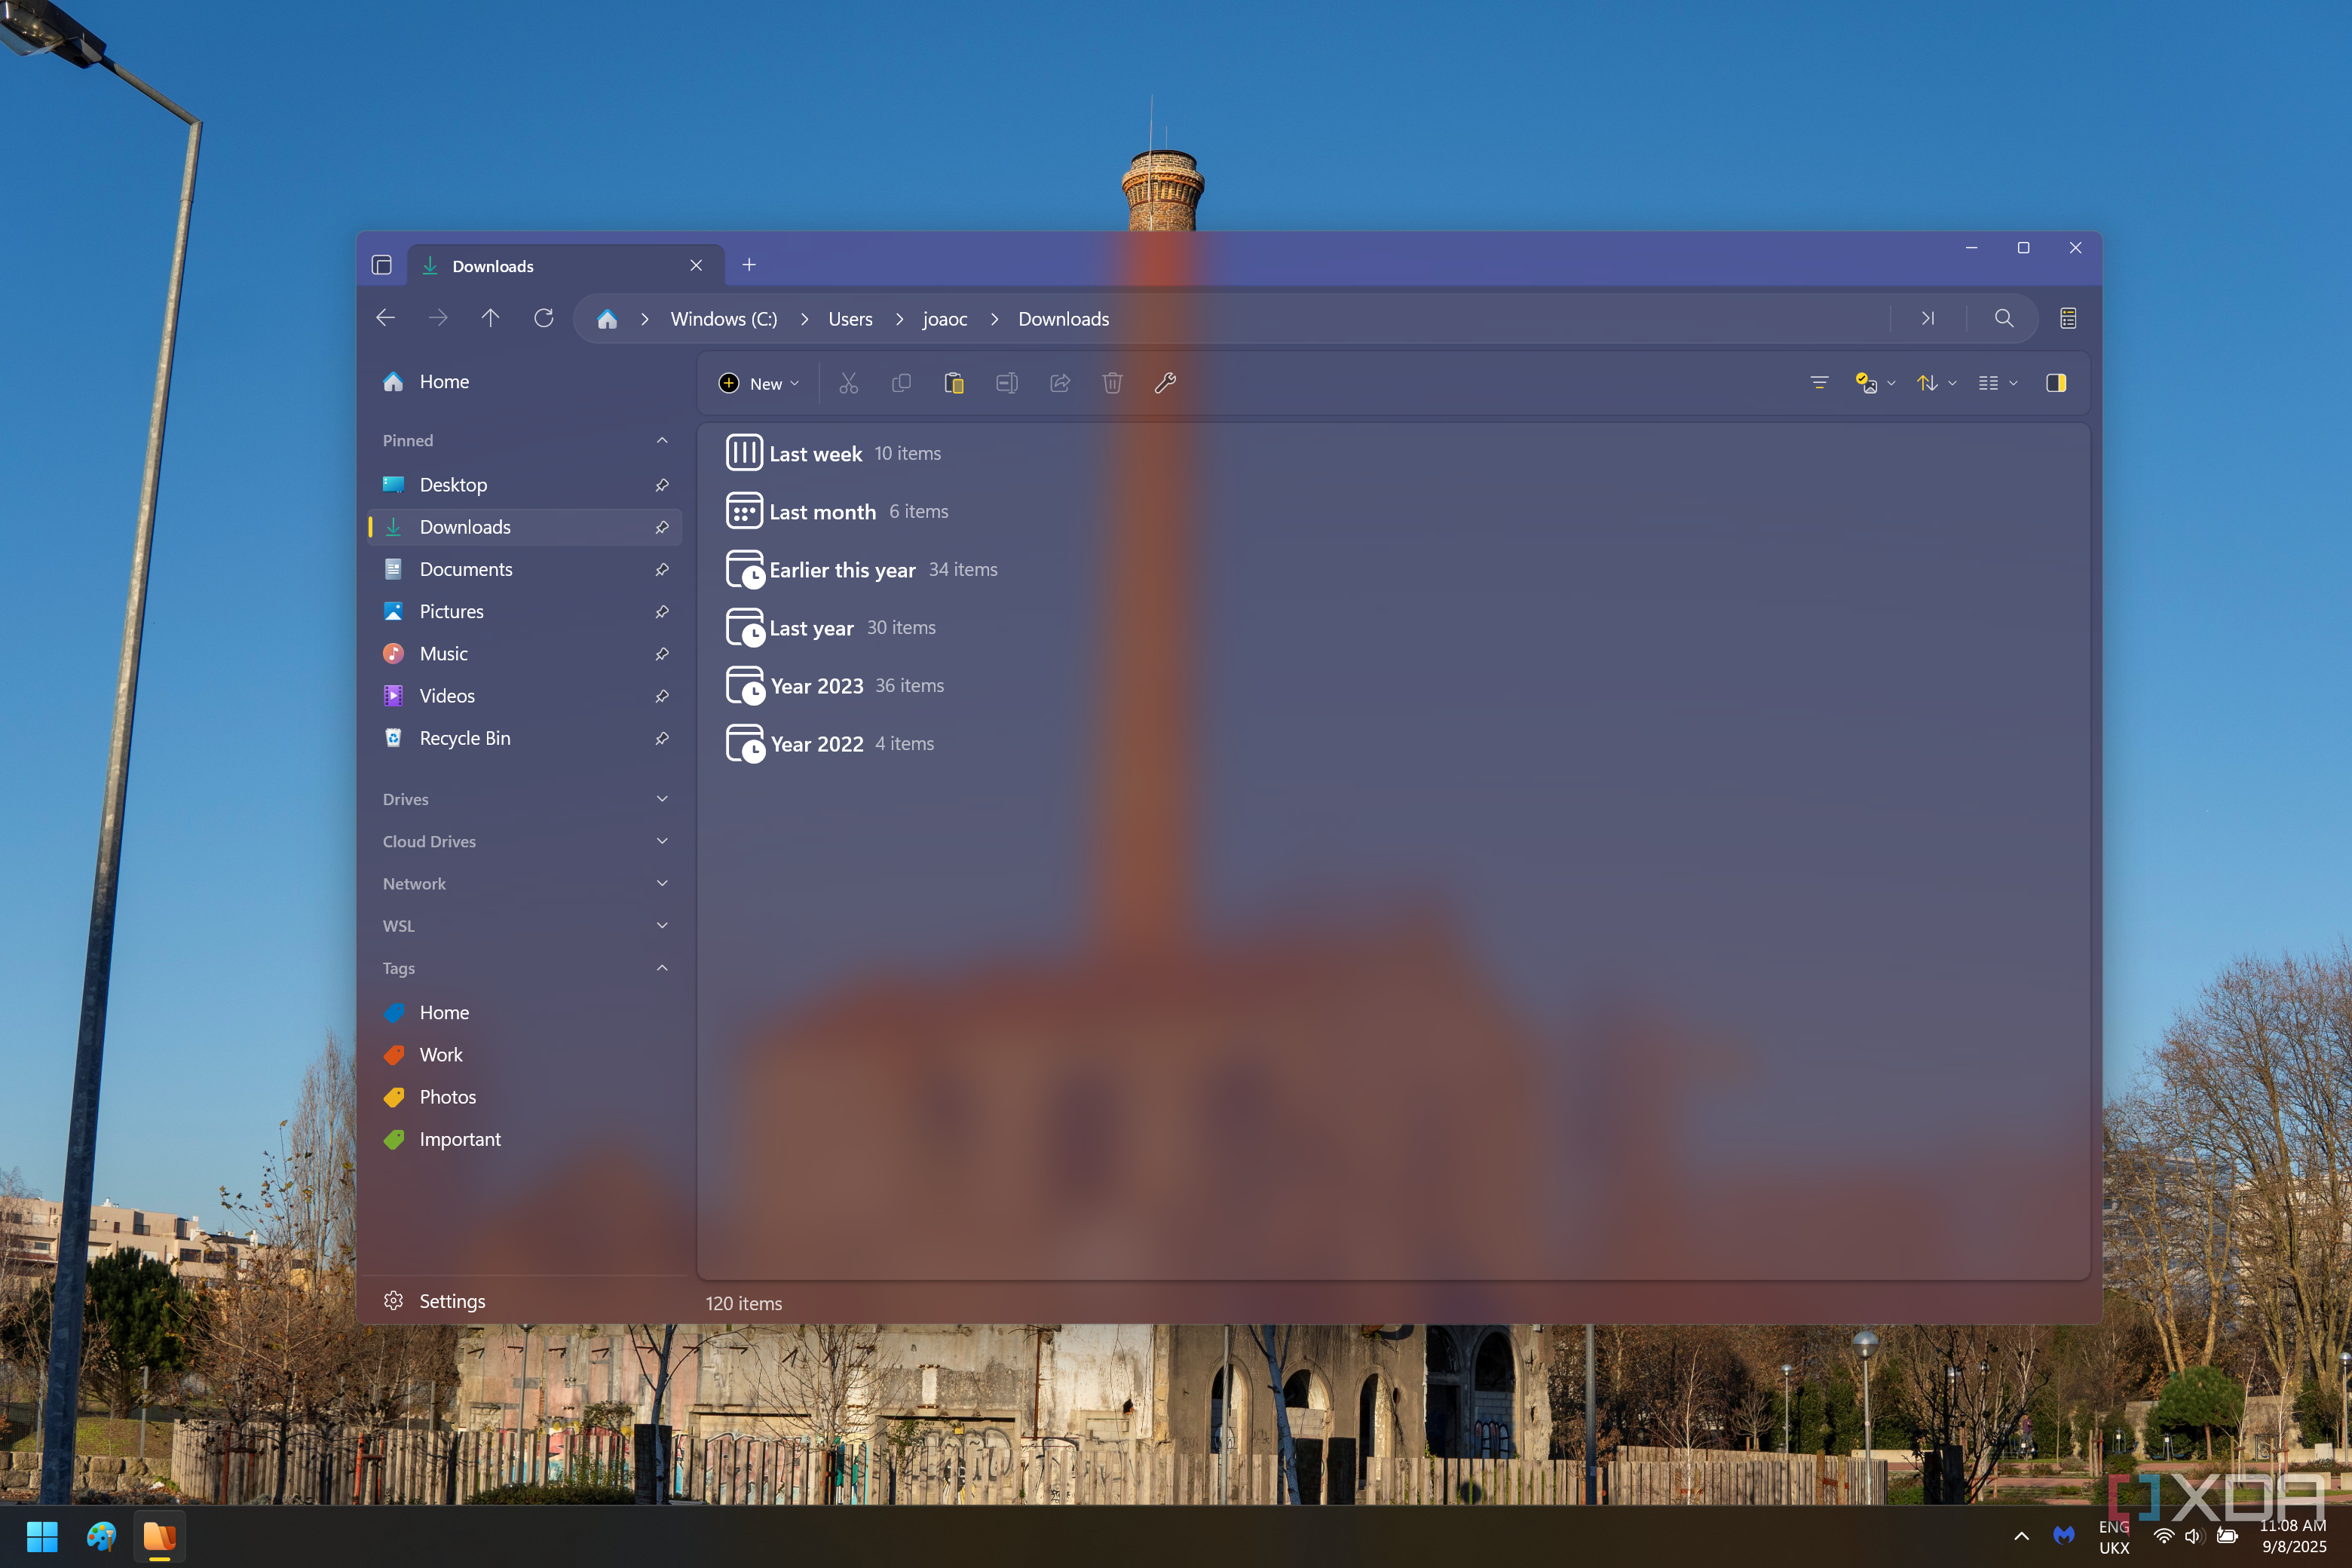Image resolution: width=2352 pixels, height=1568 pixels.
Task: Unpin Pictures from sidebar
Action: tap(662, 611)
